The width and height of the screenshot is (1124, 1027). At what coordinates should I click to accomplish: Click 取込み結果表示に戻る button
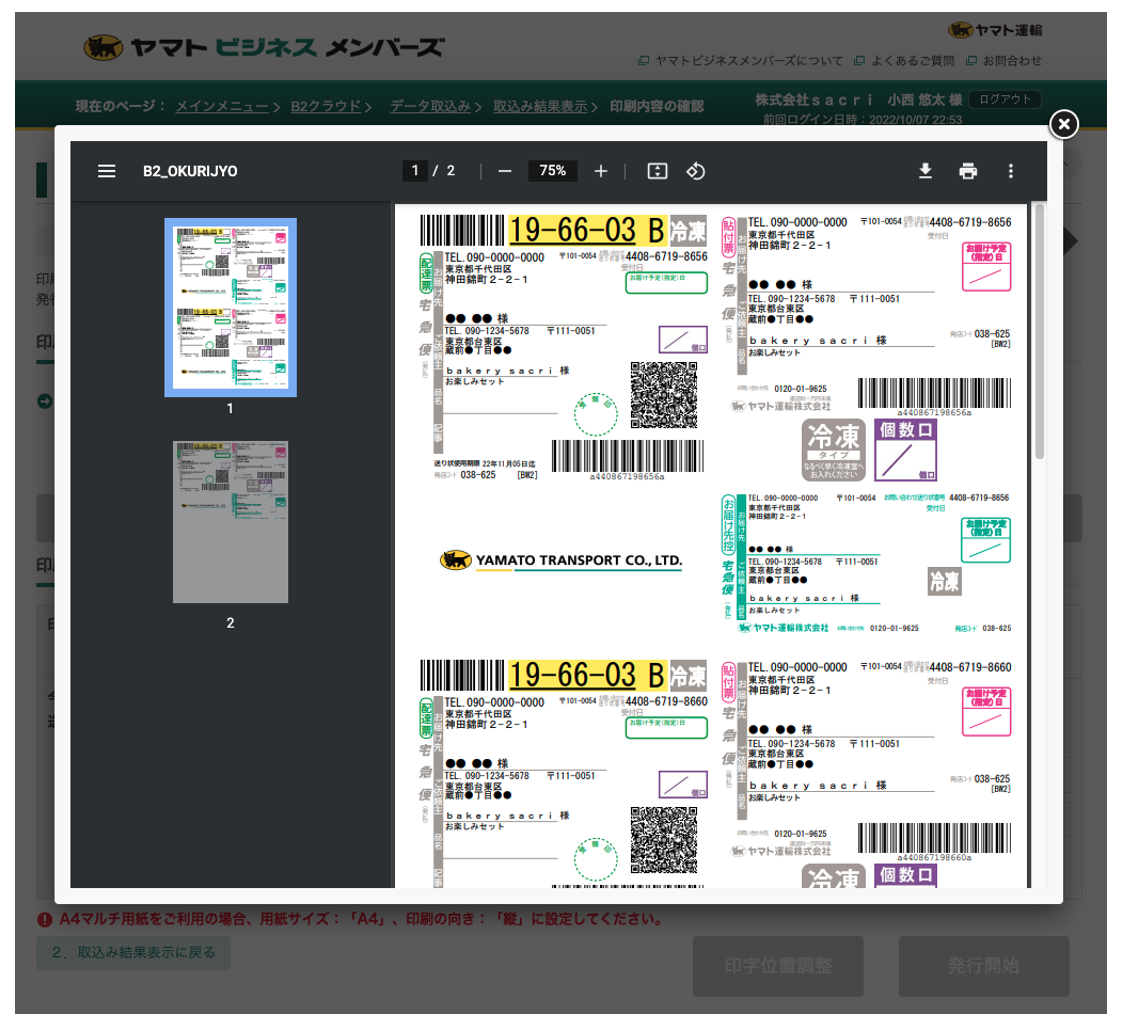tap(133, 952)
